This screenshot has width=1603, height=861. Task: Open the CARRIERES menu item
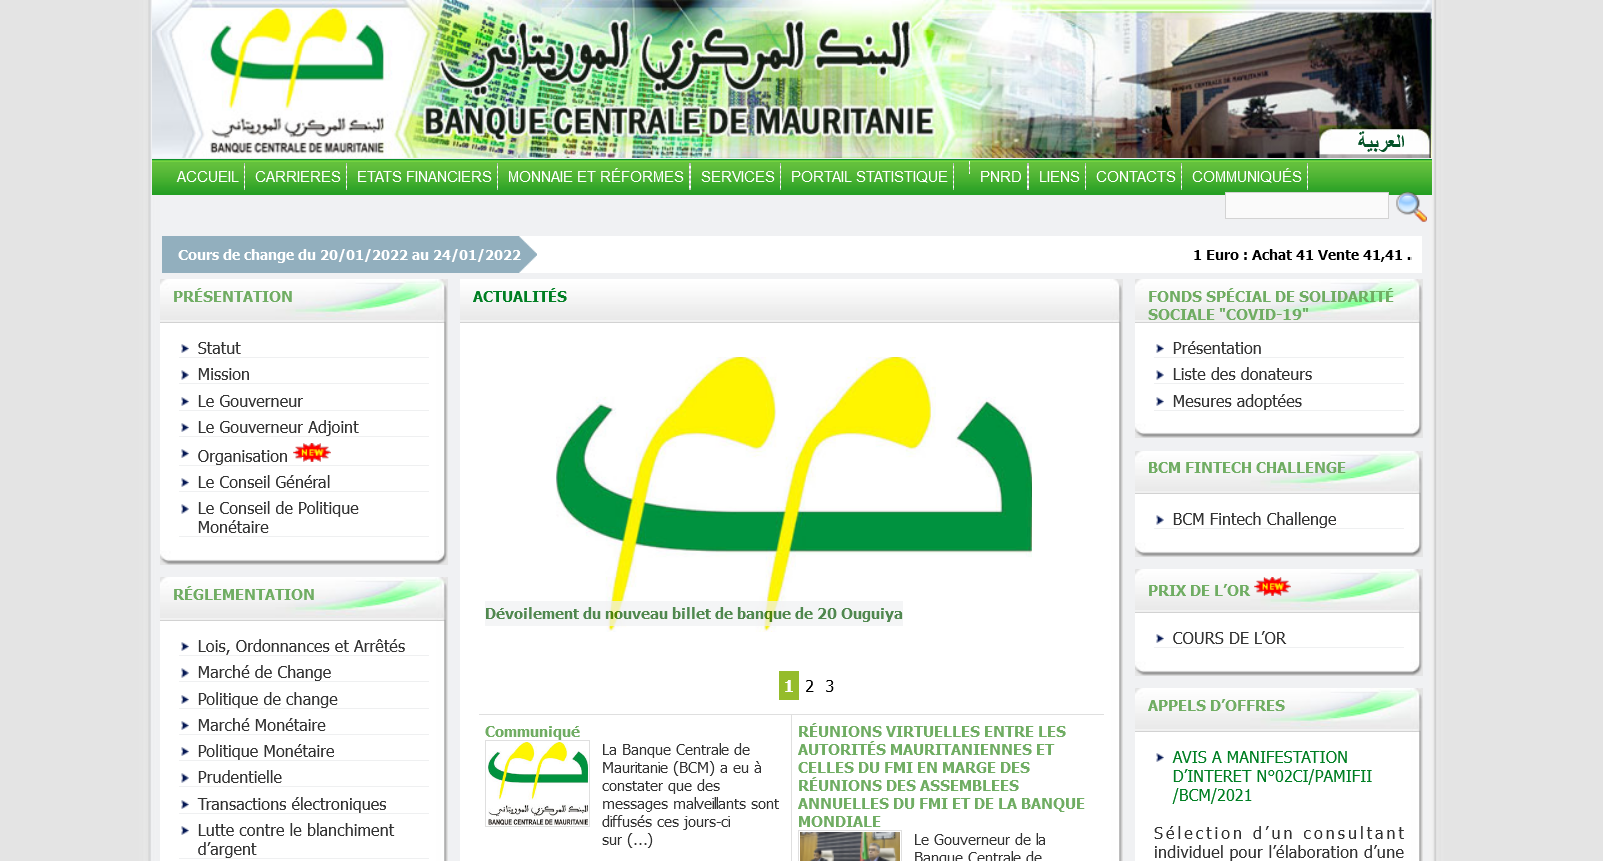click(x=297, y=177)
